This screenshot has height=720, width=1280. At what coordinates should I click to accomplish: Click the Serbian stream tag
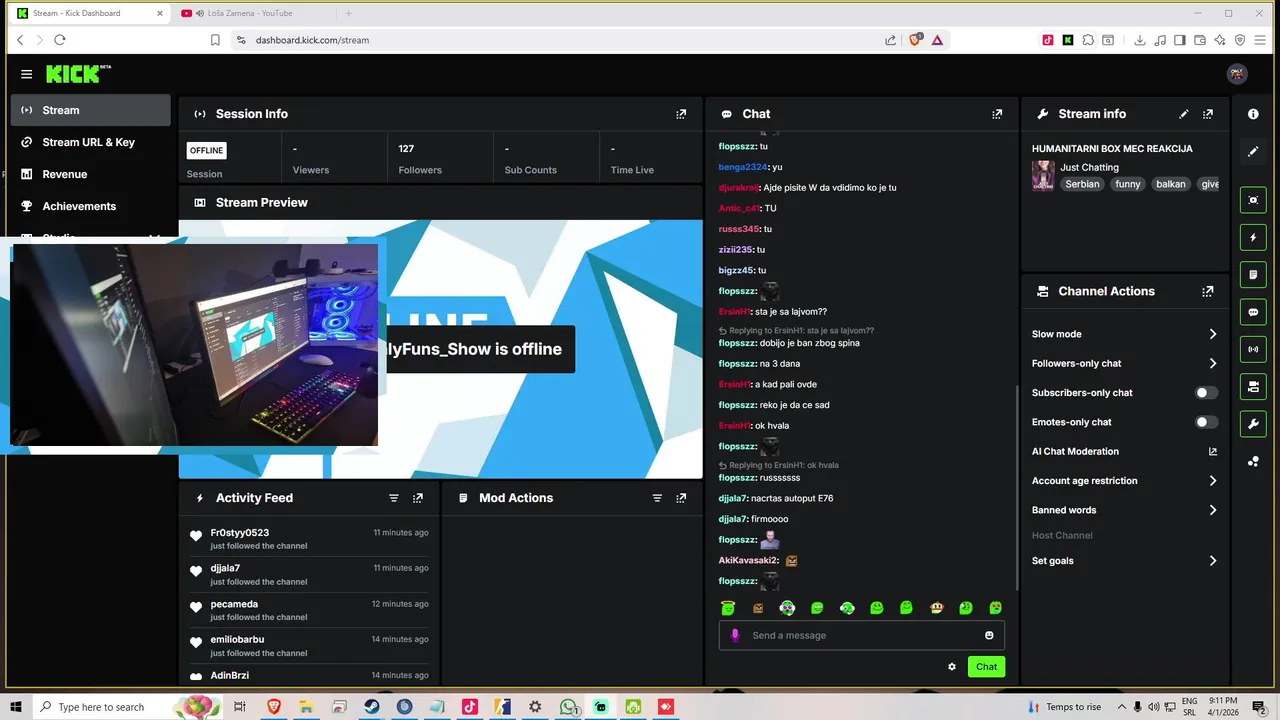[1082, 184]
